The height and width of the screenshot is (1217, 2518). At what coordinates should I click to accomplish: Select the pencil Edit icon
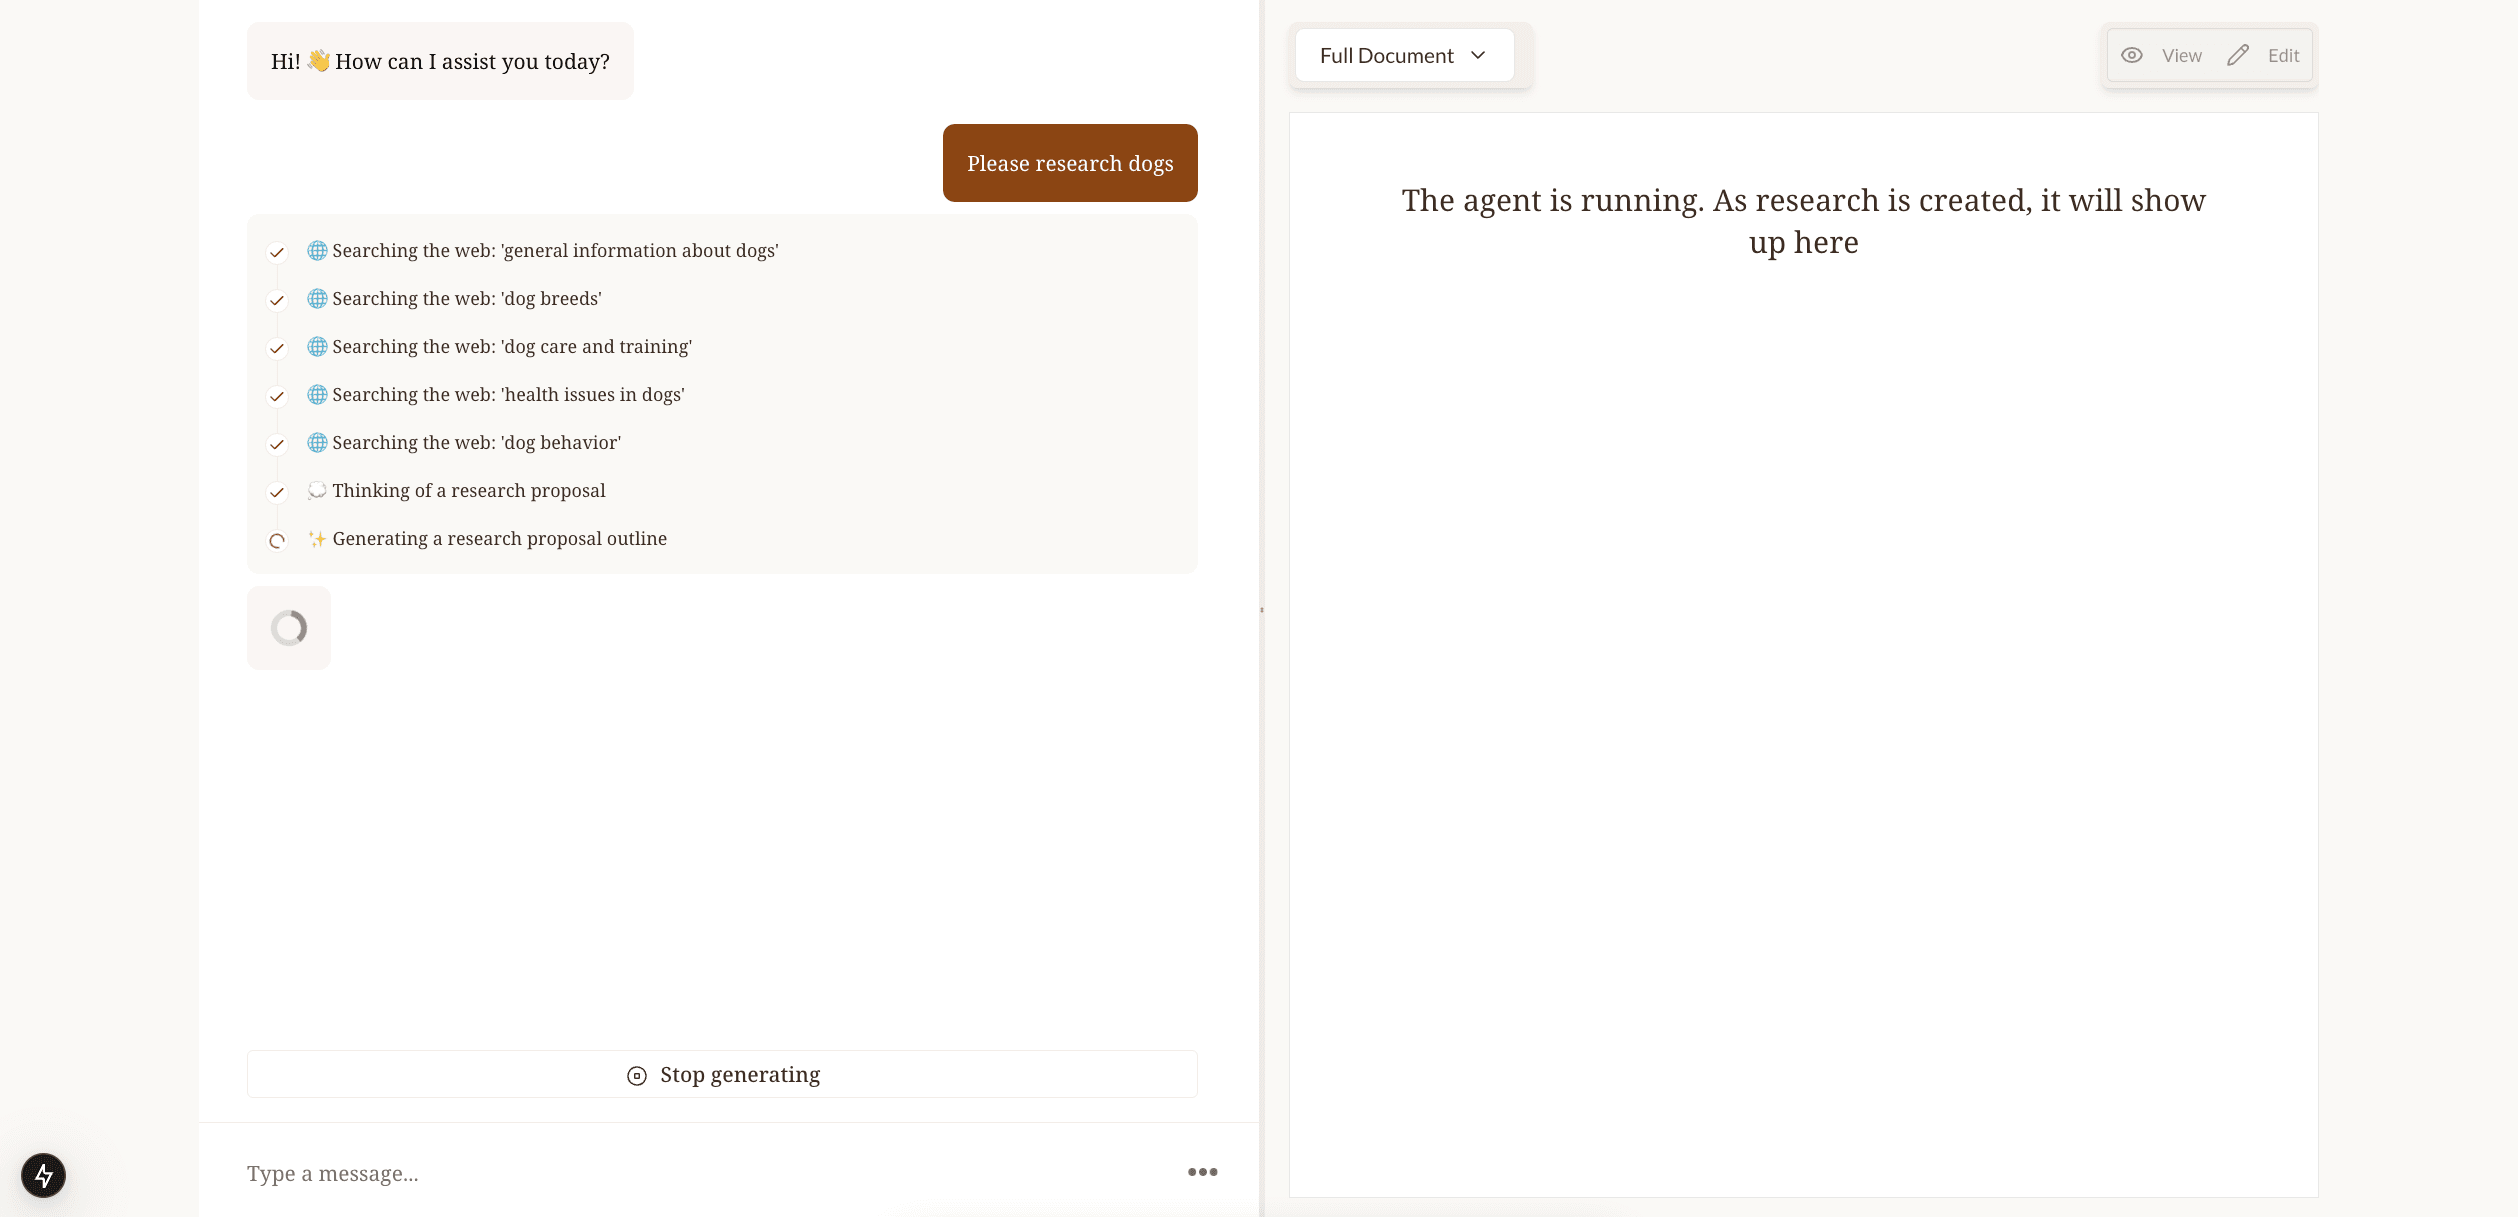pyautogui.click(x=2237, y=55)
